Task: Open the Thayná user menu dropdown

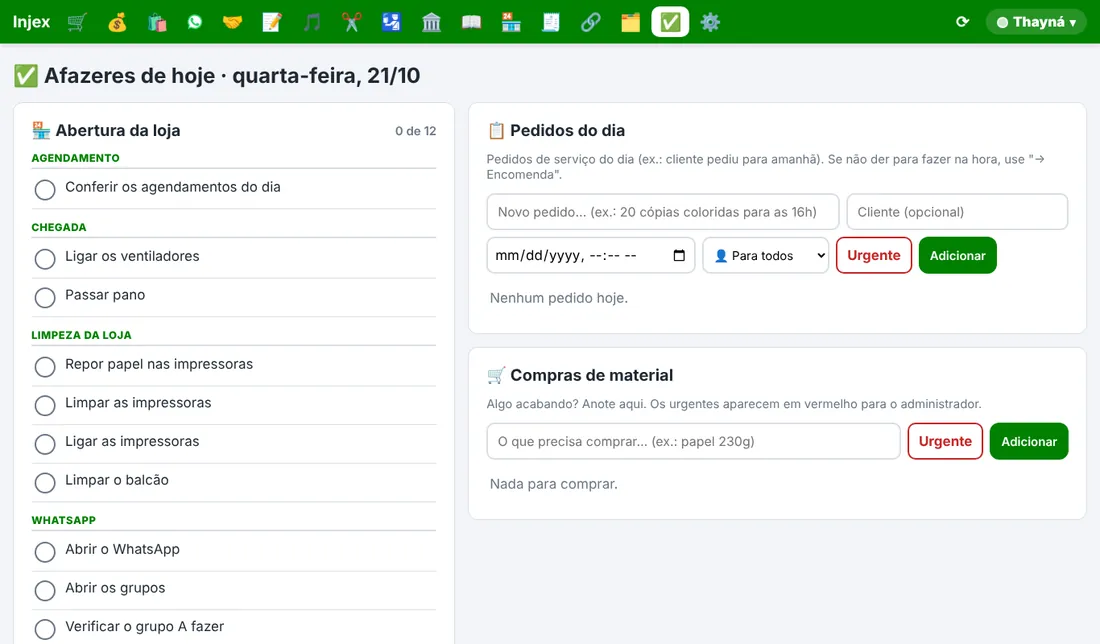Action: (x=1035, y=22)
